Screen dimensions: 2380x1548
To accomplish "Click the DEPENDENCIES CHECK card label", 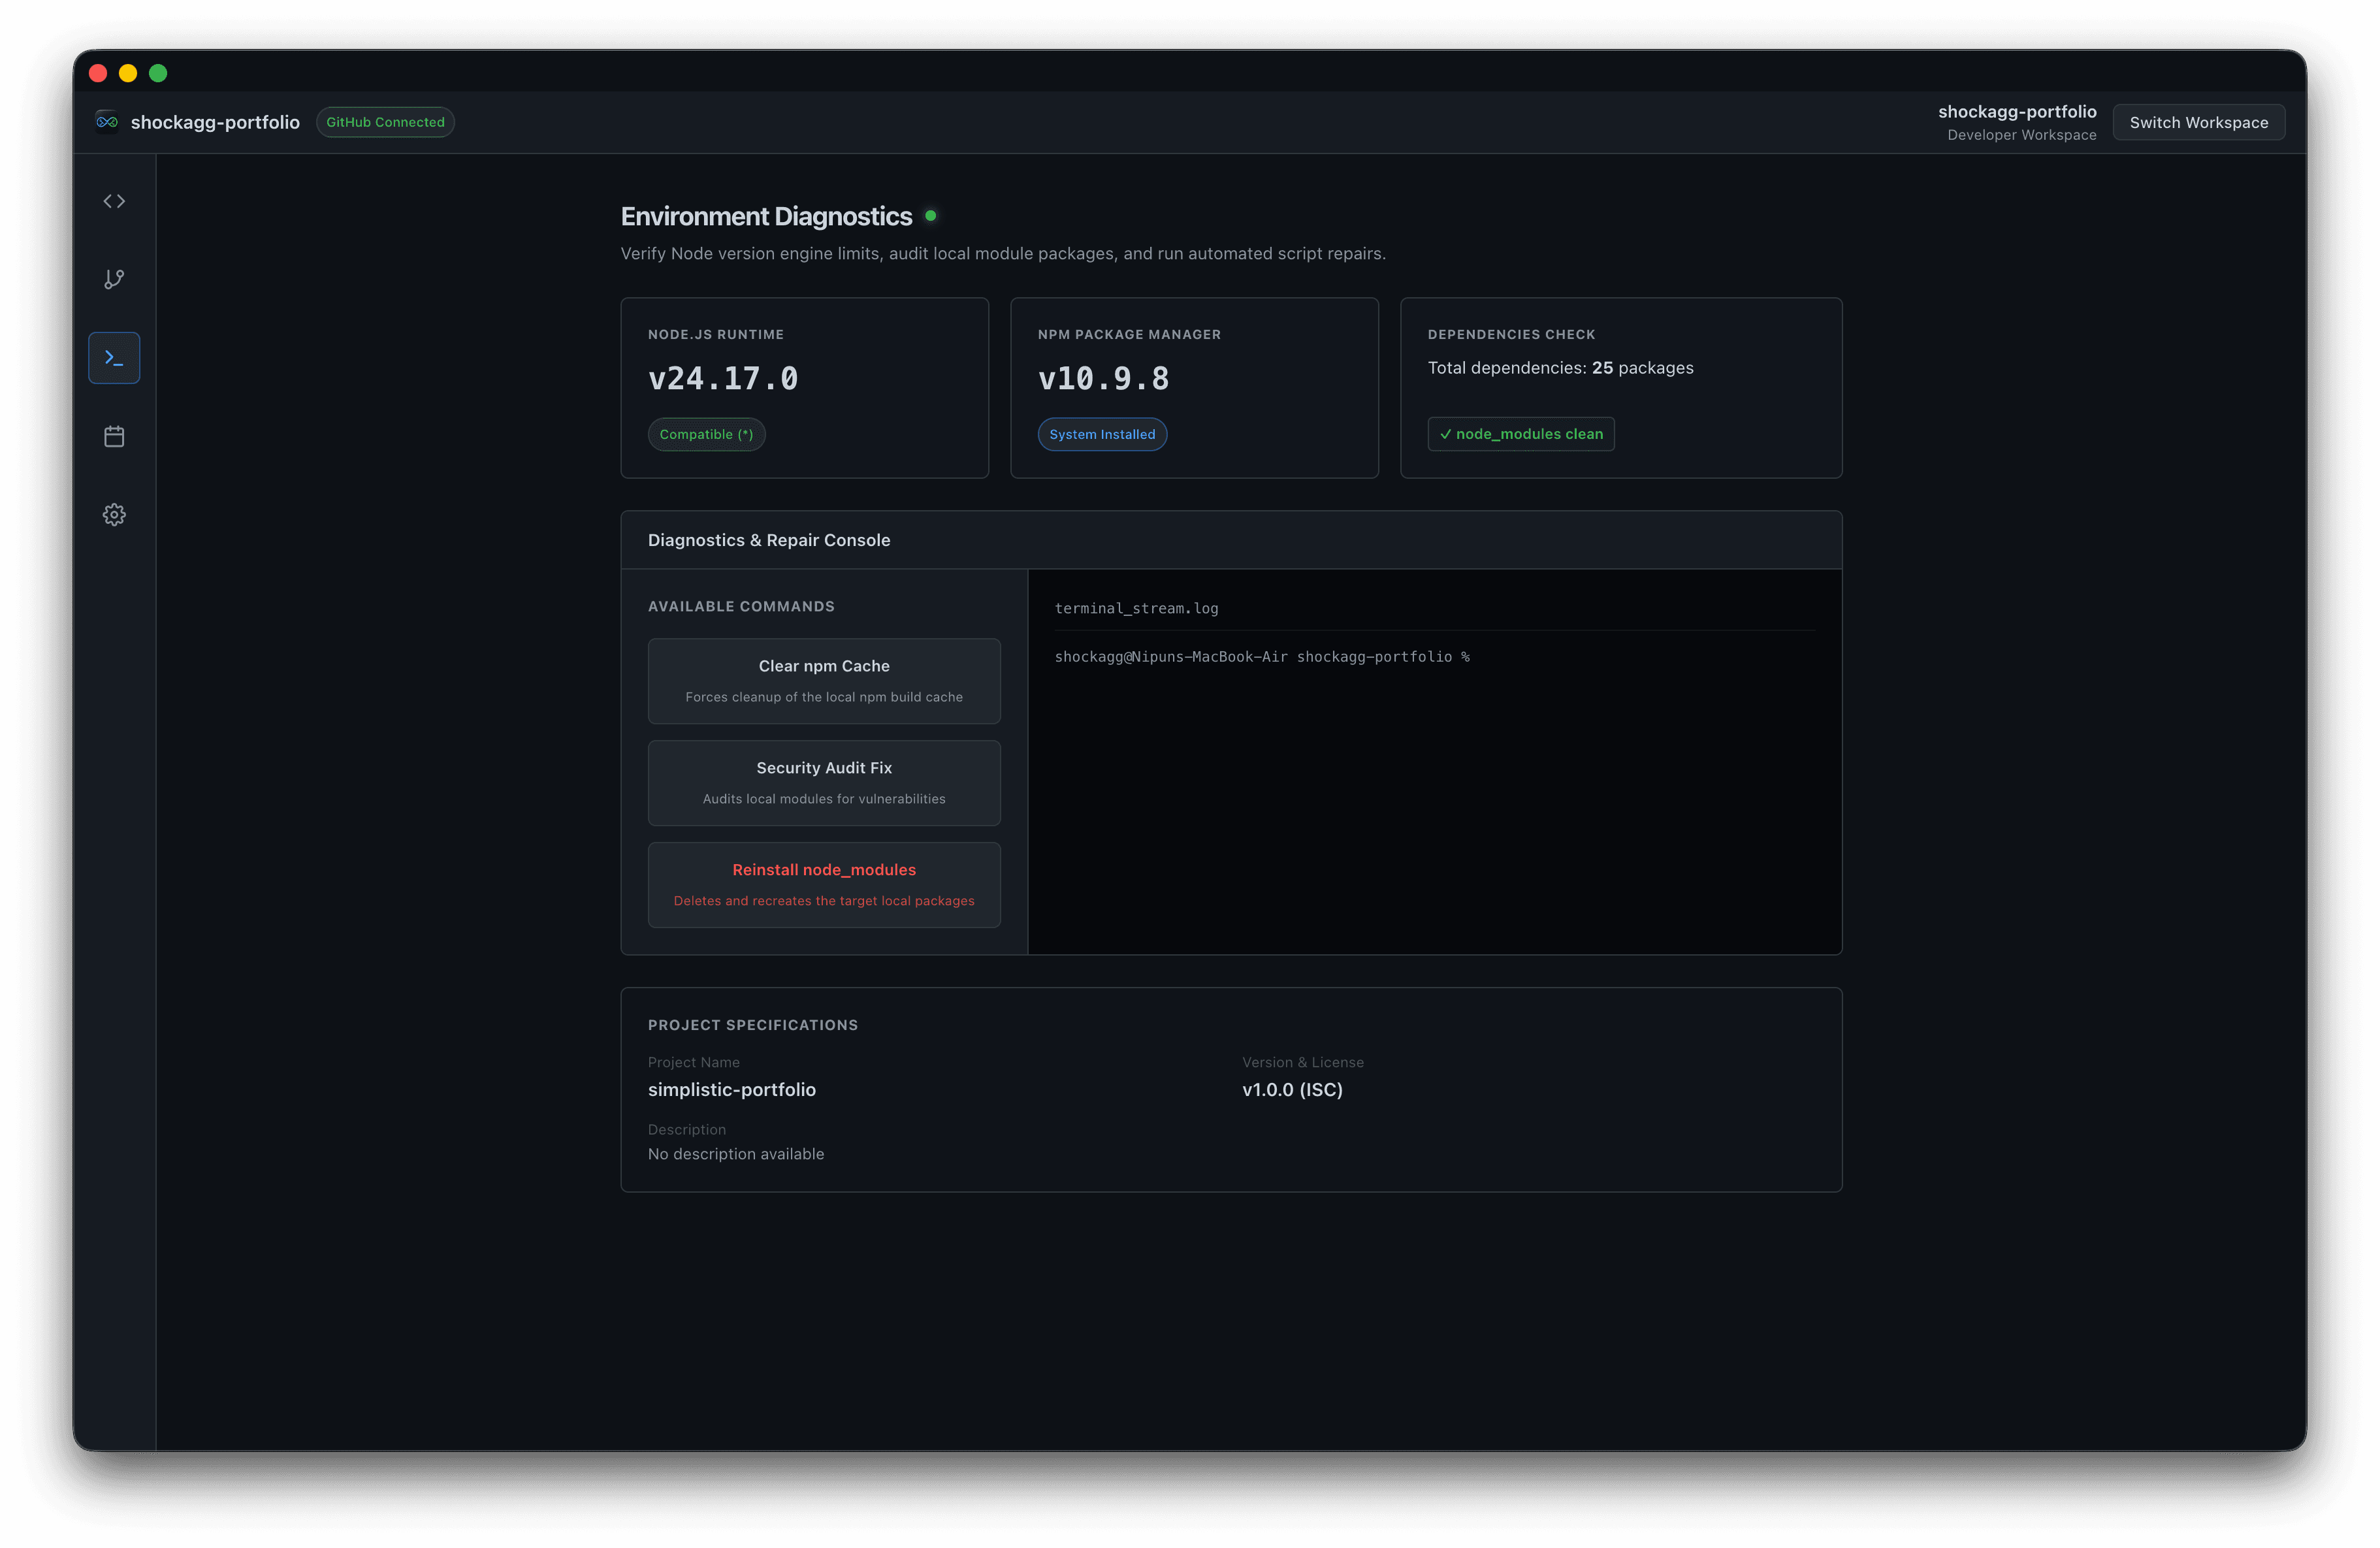I will click(x=1511, y=334).
